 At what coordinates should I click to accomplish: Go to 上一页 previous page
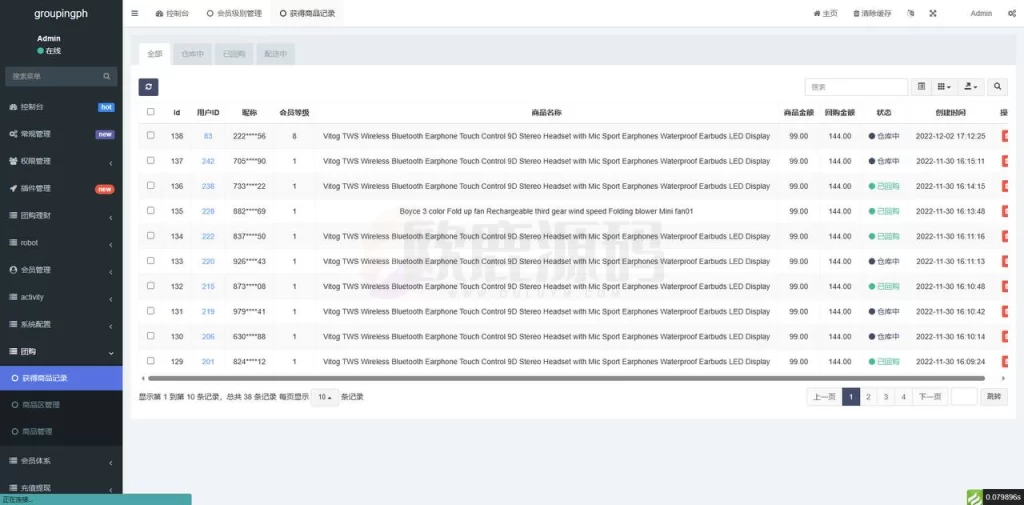tap(824, 397)
